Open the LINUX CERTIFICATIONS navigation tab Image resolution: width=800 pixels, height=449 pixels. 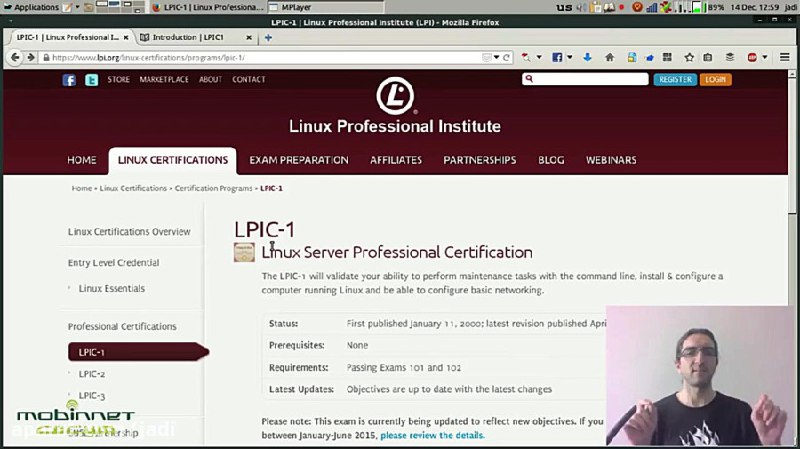coord(172,160)
